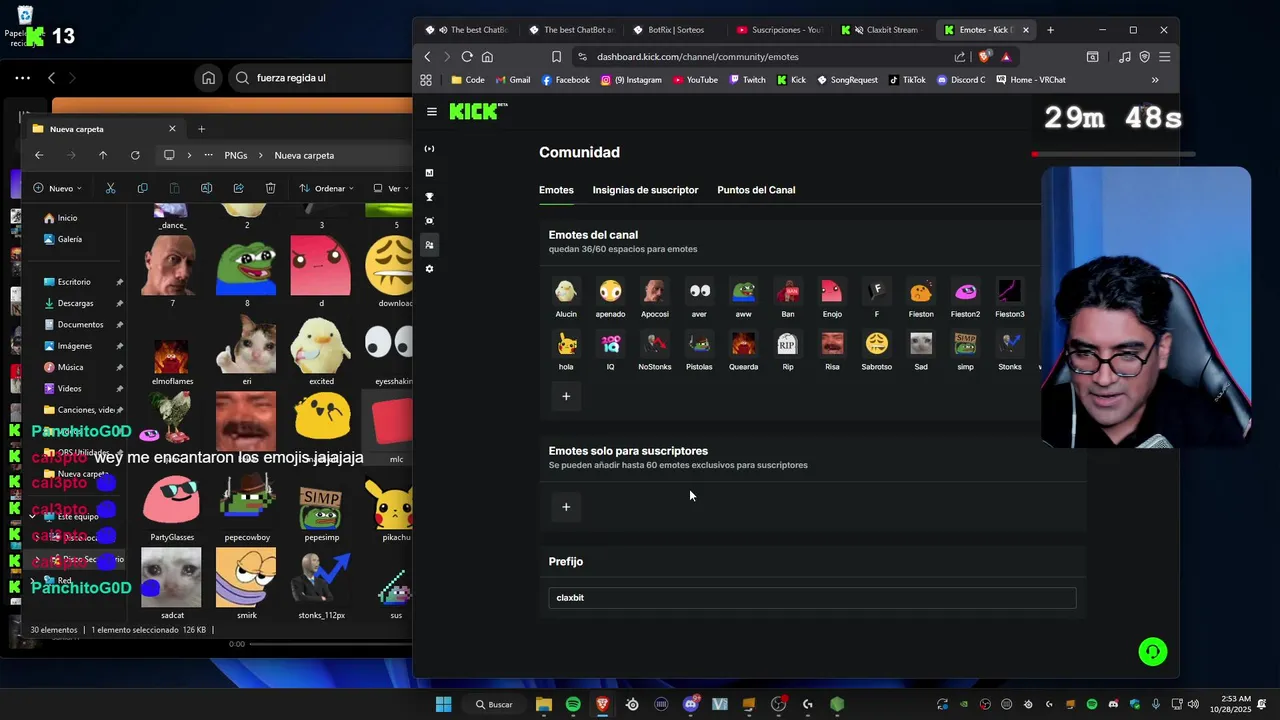Open Imágenes in the Explorer sidebar
Screen dimensions: 1280x720
[x=74, y=346]
